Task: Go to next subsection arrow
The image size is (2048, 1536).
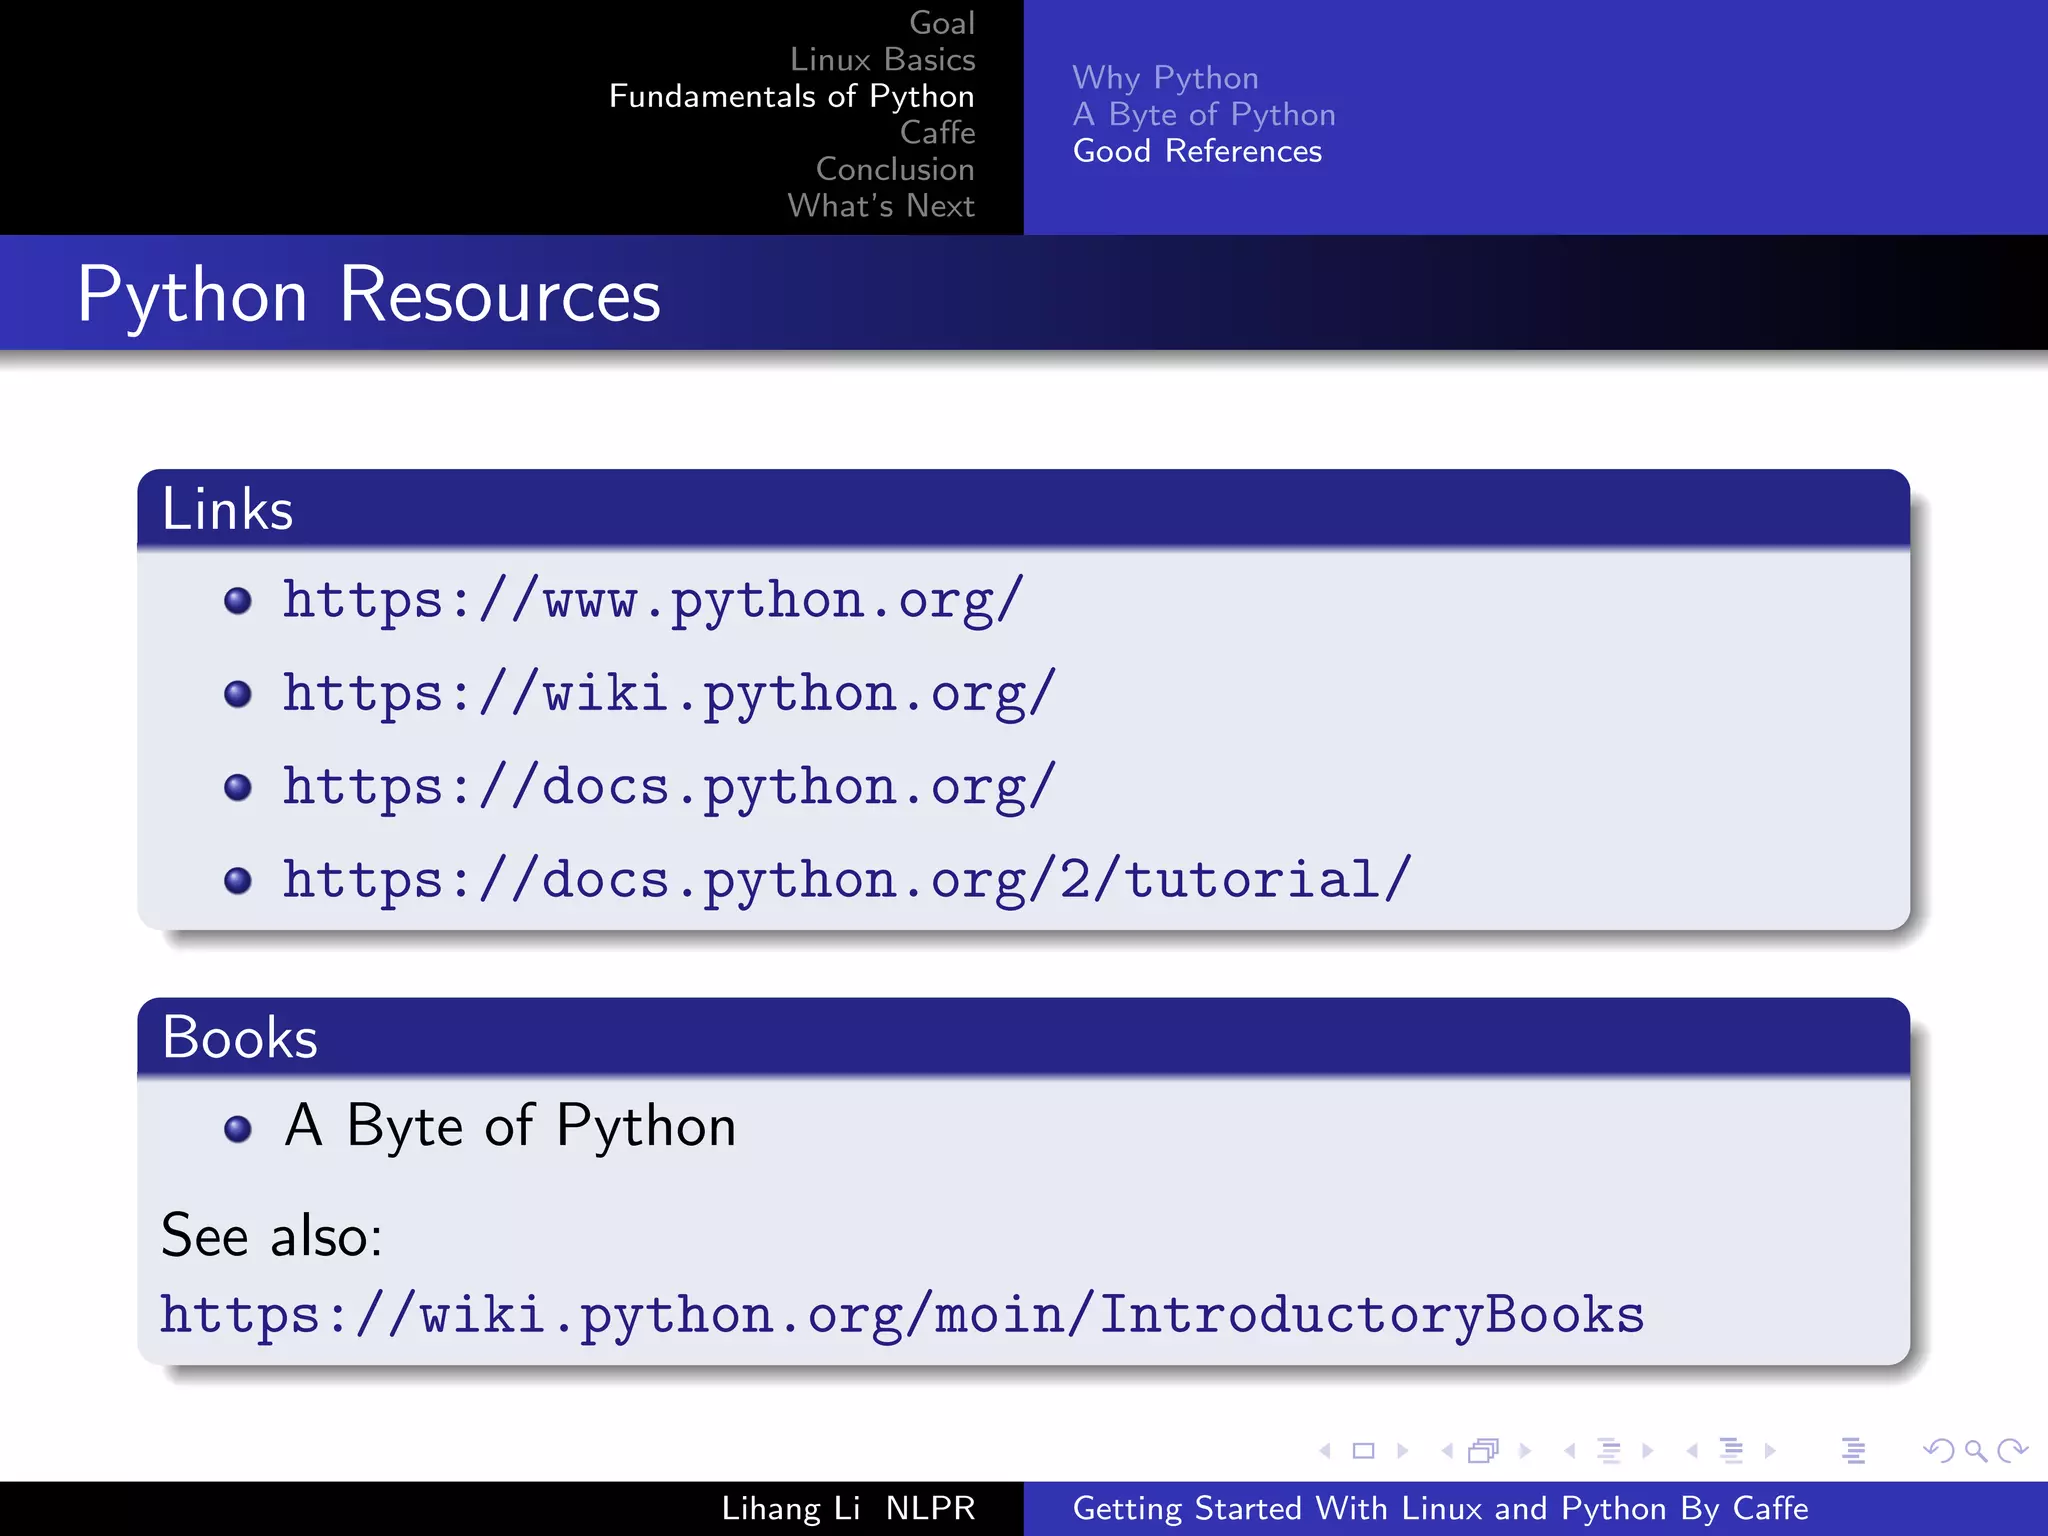Action: [x=1648, y=1450]
